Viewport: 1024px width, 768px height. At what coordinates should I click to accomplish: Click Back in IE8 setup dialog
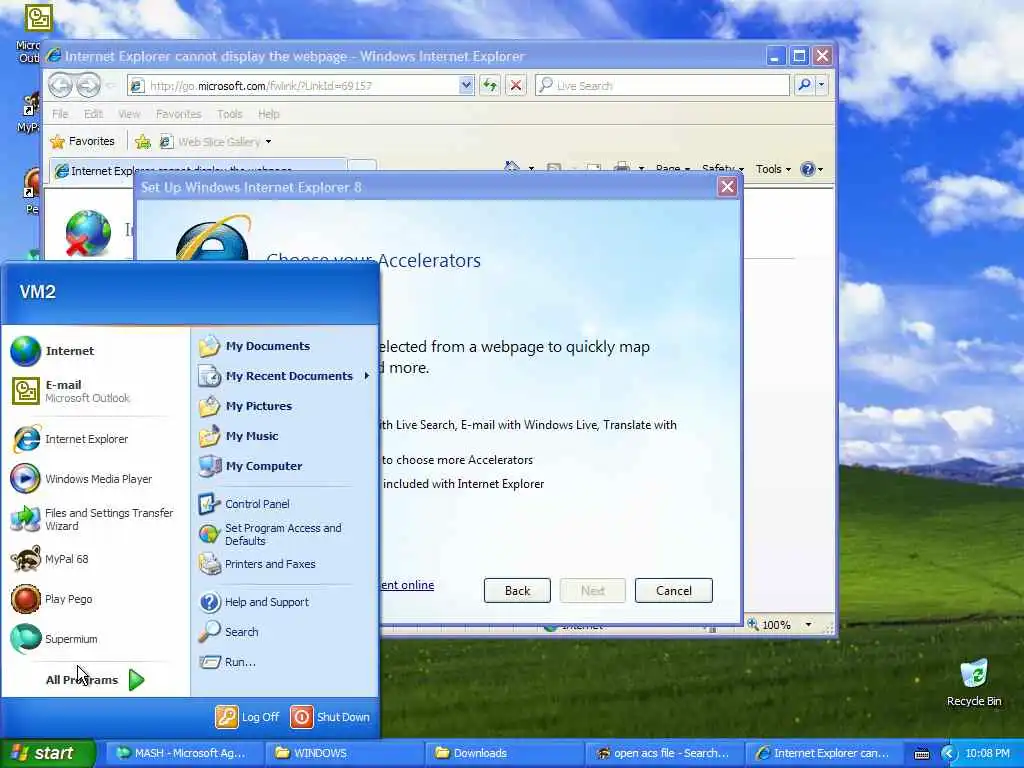(517, 590)
